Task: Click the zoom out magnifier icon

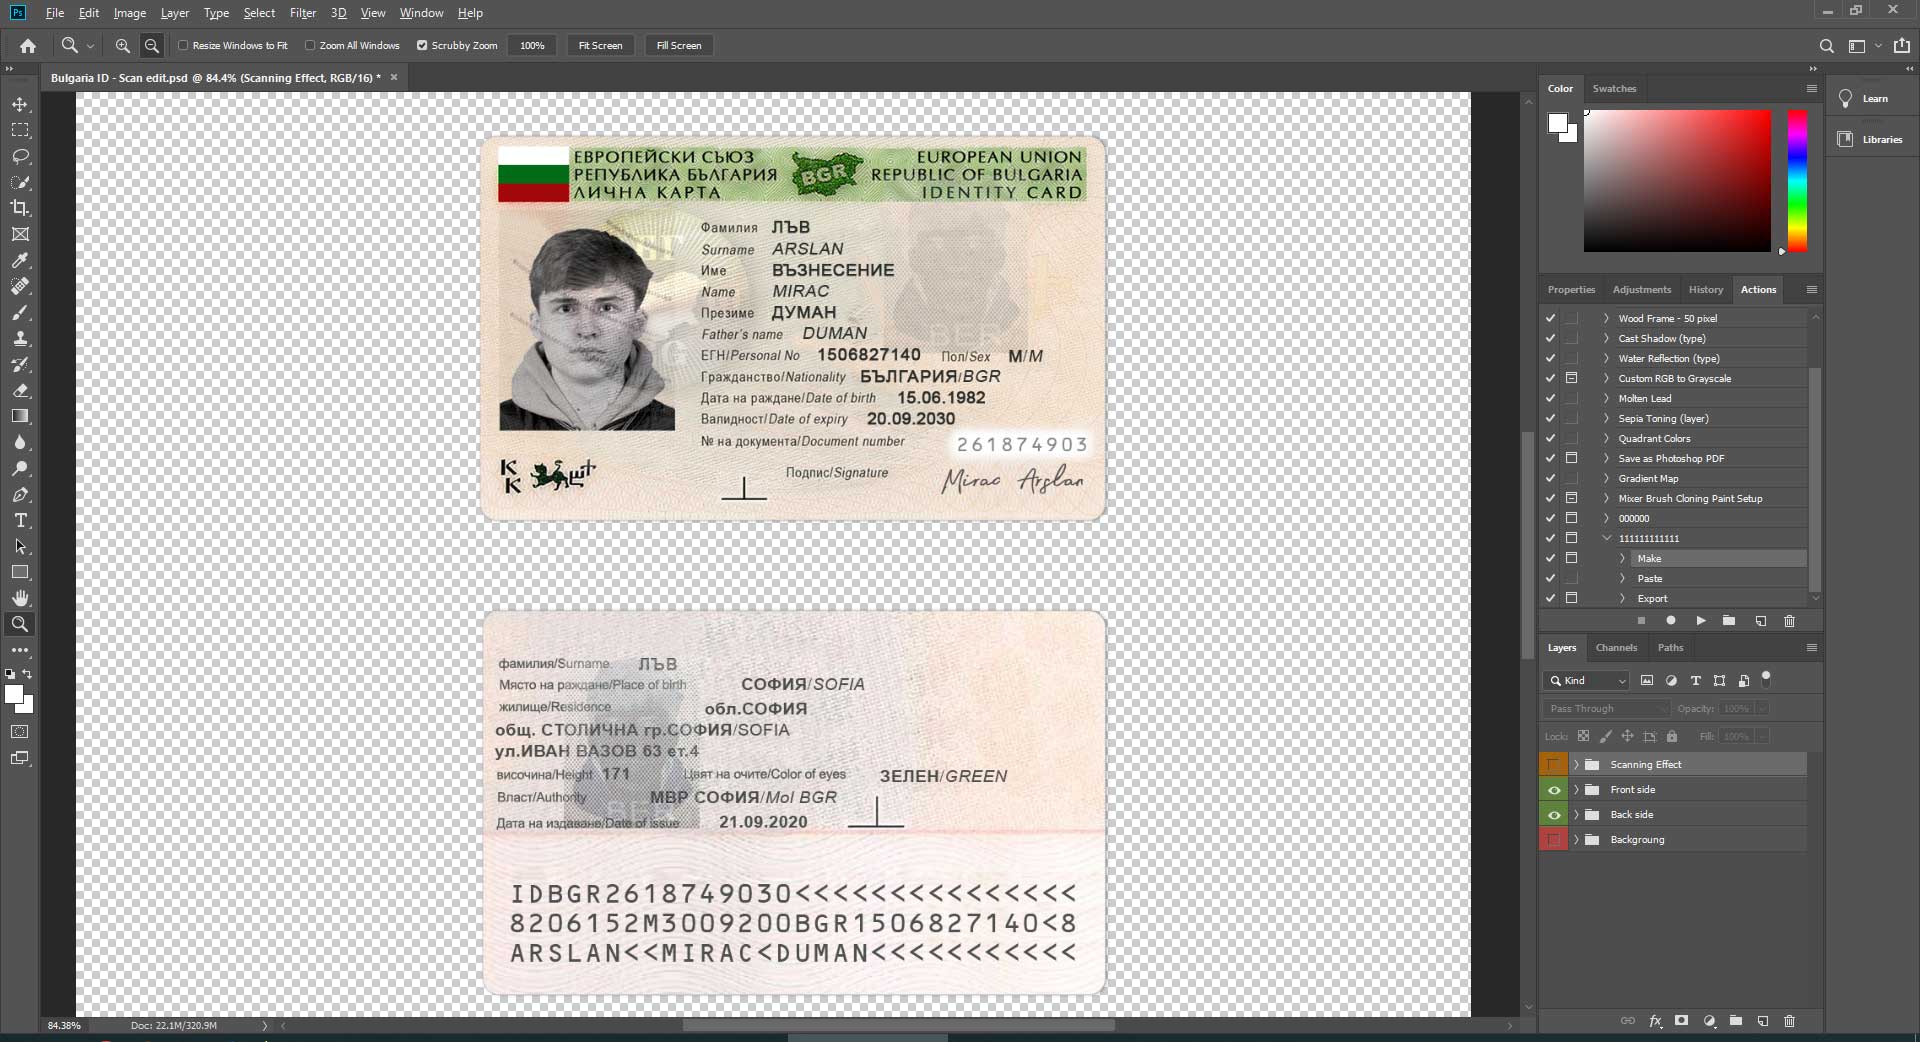Action: [x=152, y=46]
